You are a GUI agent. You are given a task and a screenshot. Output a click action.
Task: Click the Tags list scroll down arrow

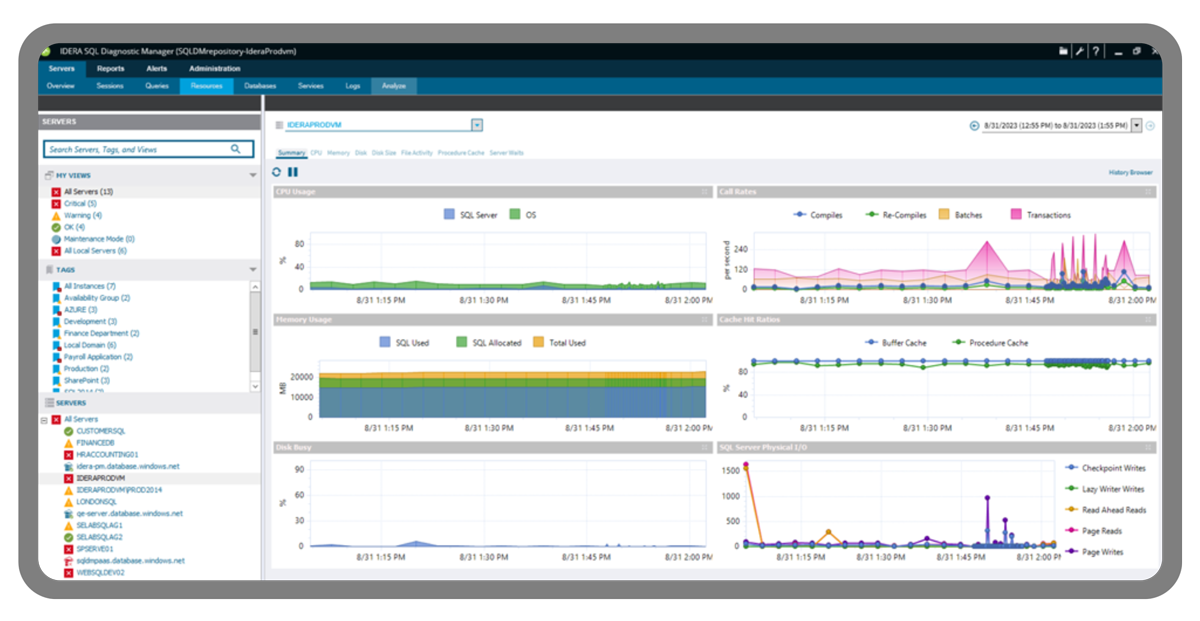point(254,386)
